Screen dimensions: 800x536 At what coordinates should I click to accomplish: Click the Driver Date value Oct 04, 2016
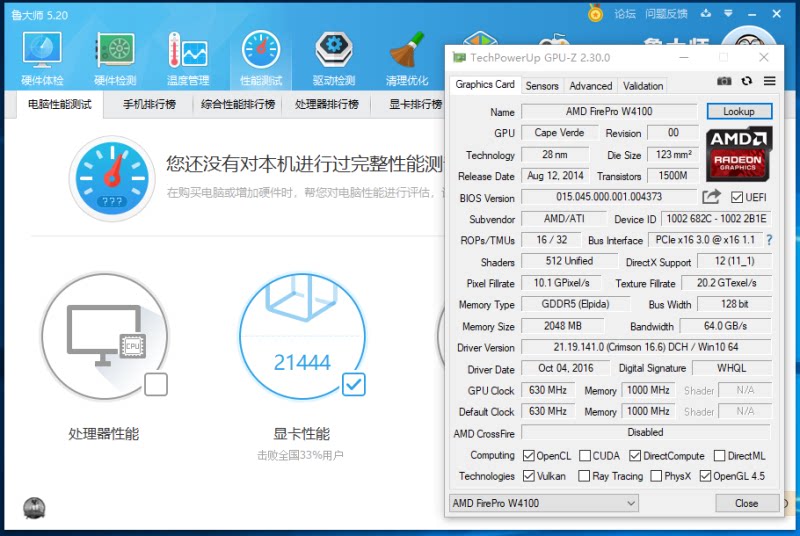click(566, 368)
